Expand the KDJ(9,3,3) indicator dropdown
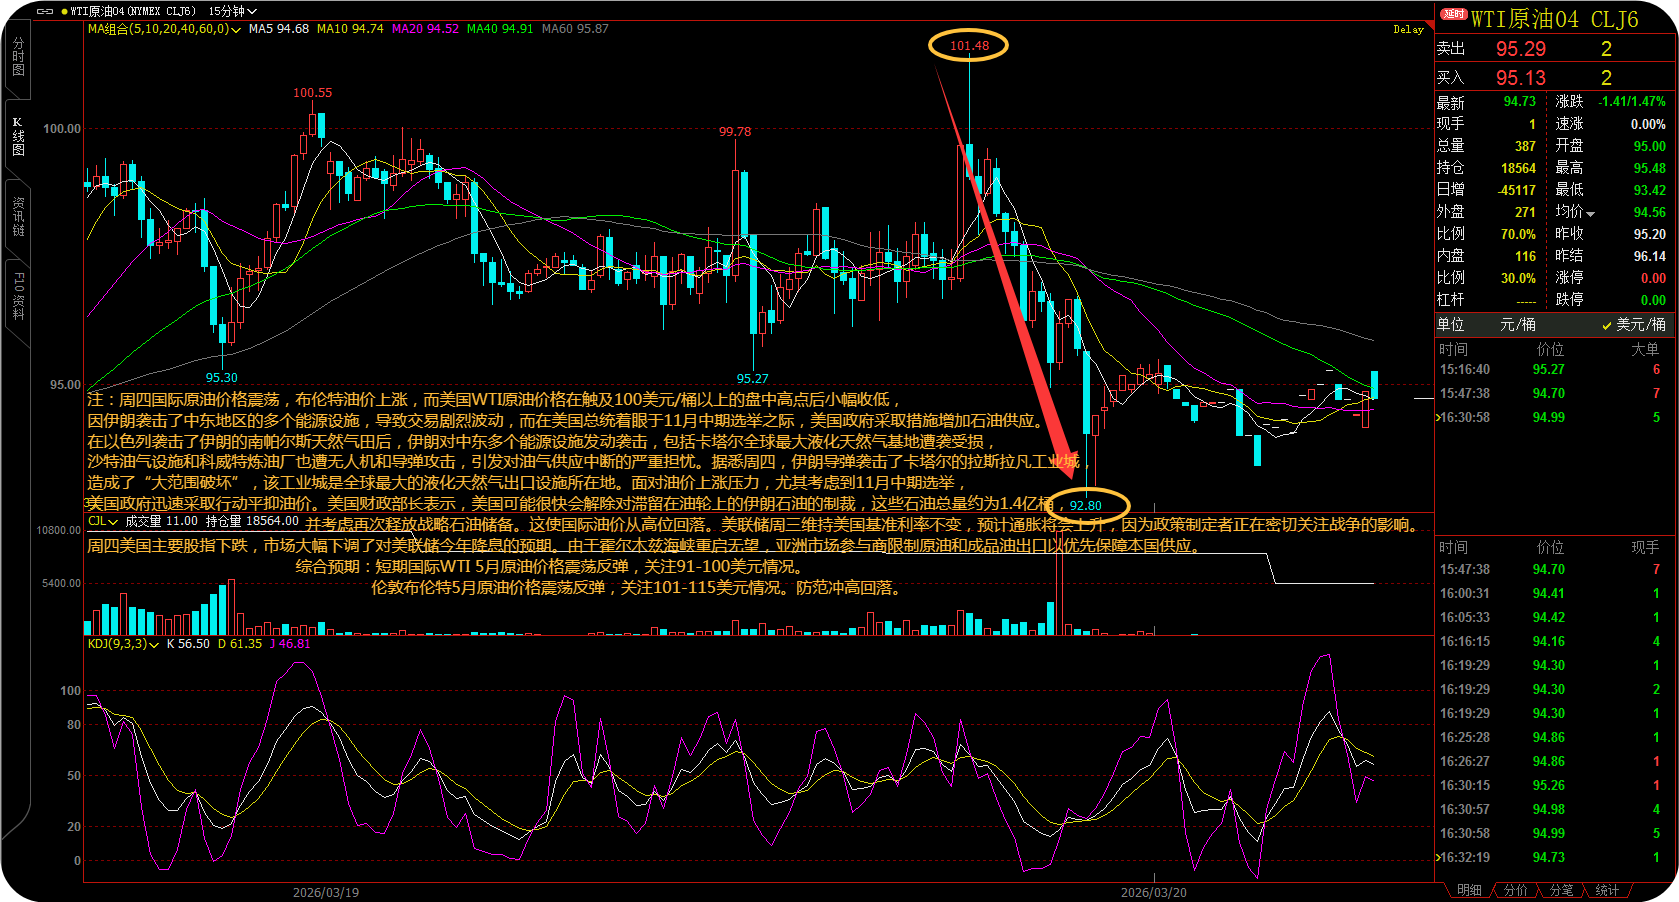The height and width of the screenshot is (902, 1679). tap(154, 644)
